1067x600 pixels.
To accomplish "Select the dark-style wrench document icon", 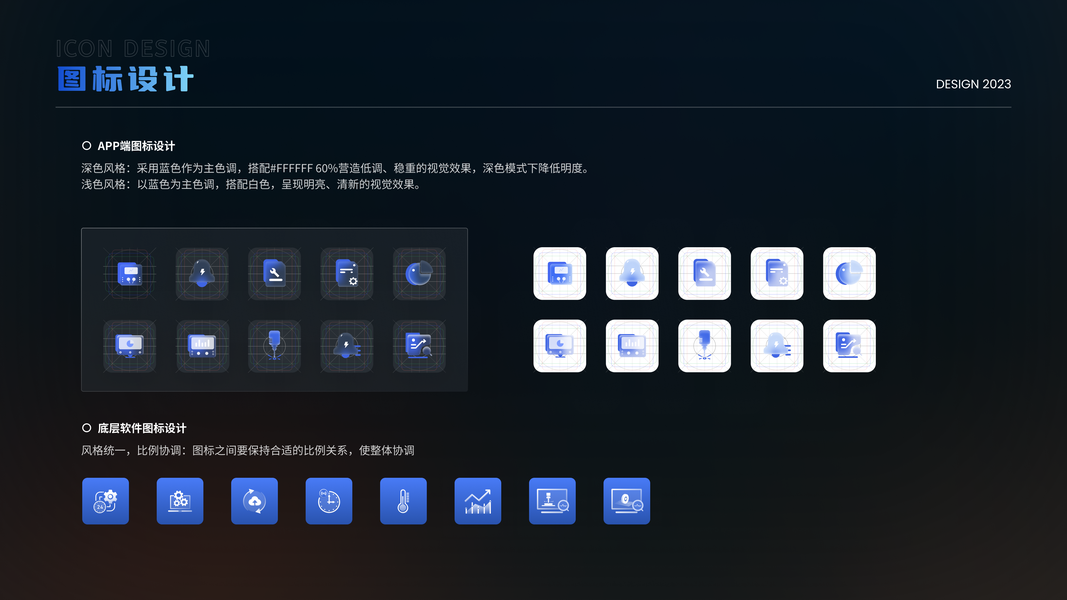I will click(274, 273).
